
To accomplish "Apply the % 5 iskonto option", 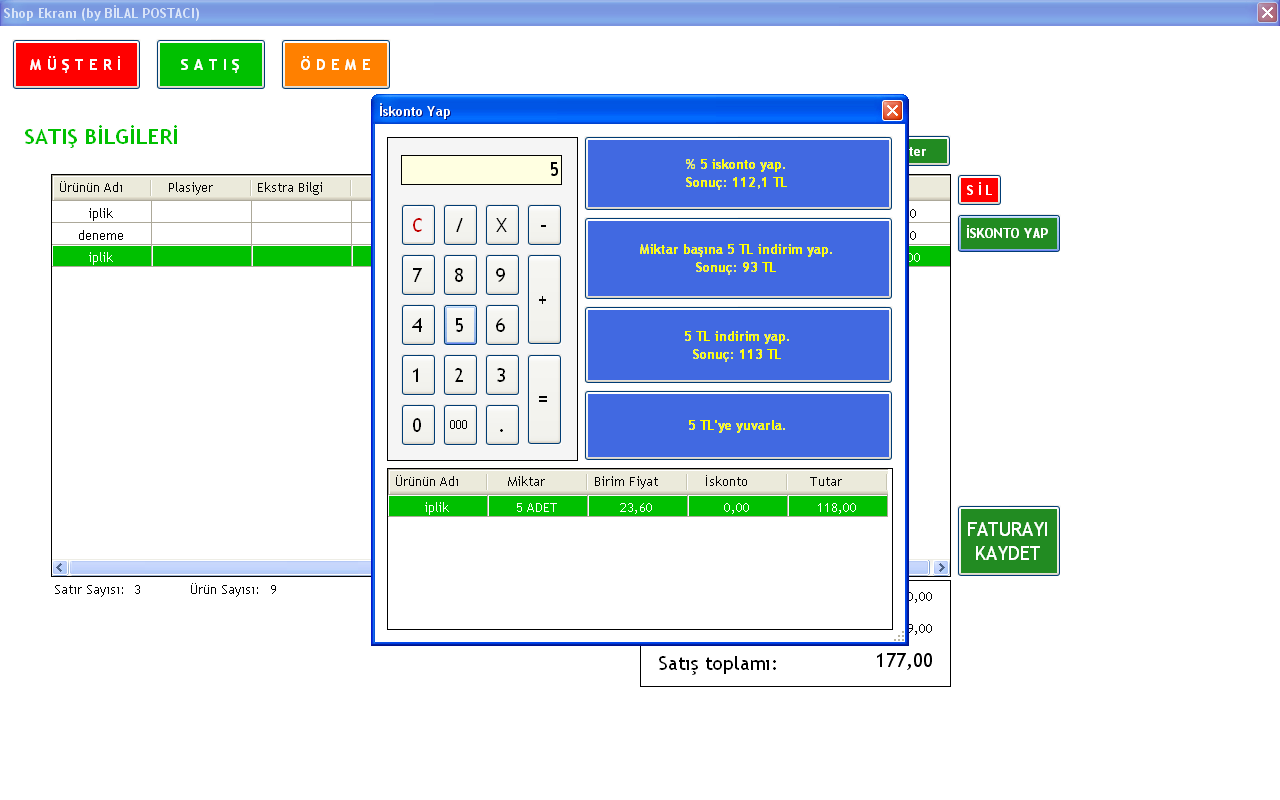I will [x=738, y=174].
